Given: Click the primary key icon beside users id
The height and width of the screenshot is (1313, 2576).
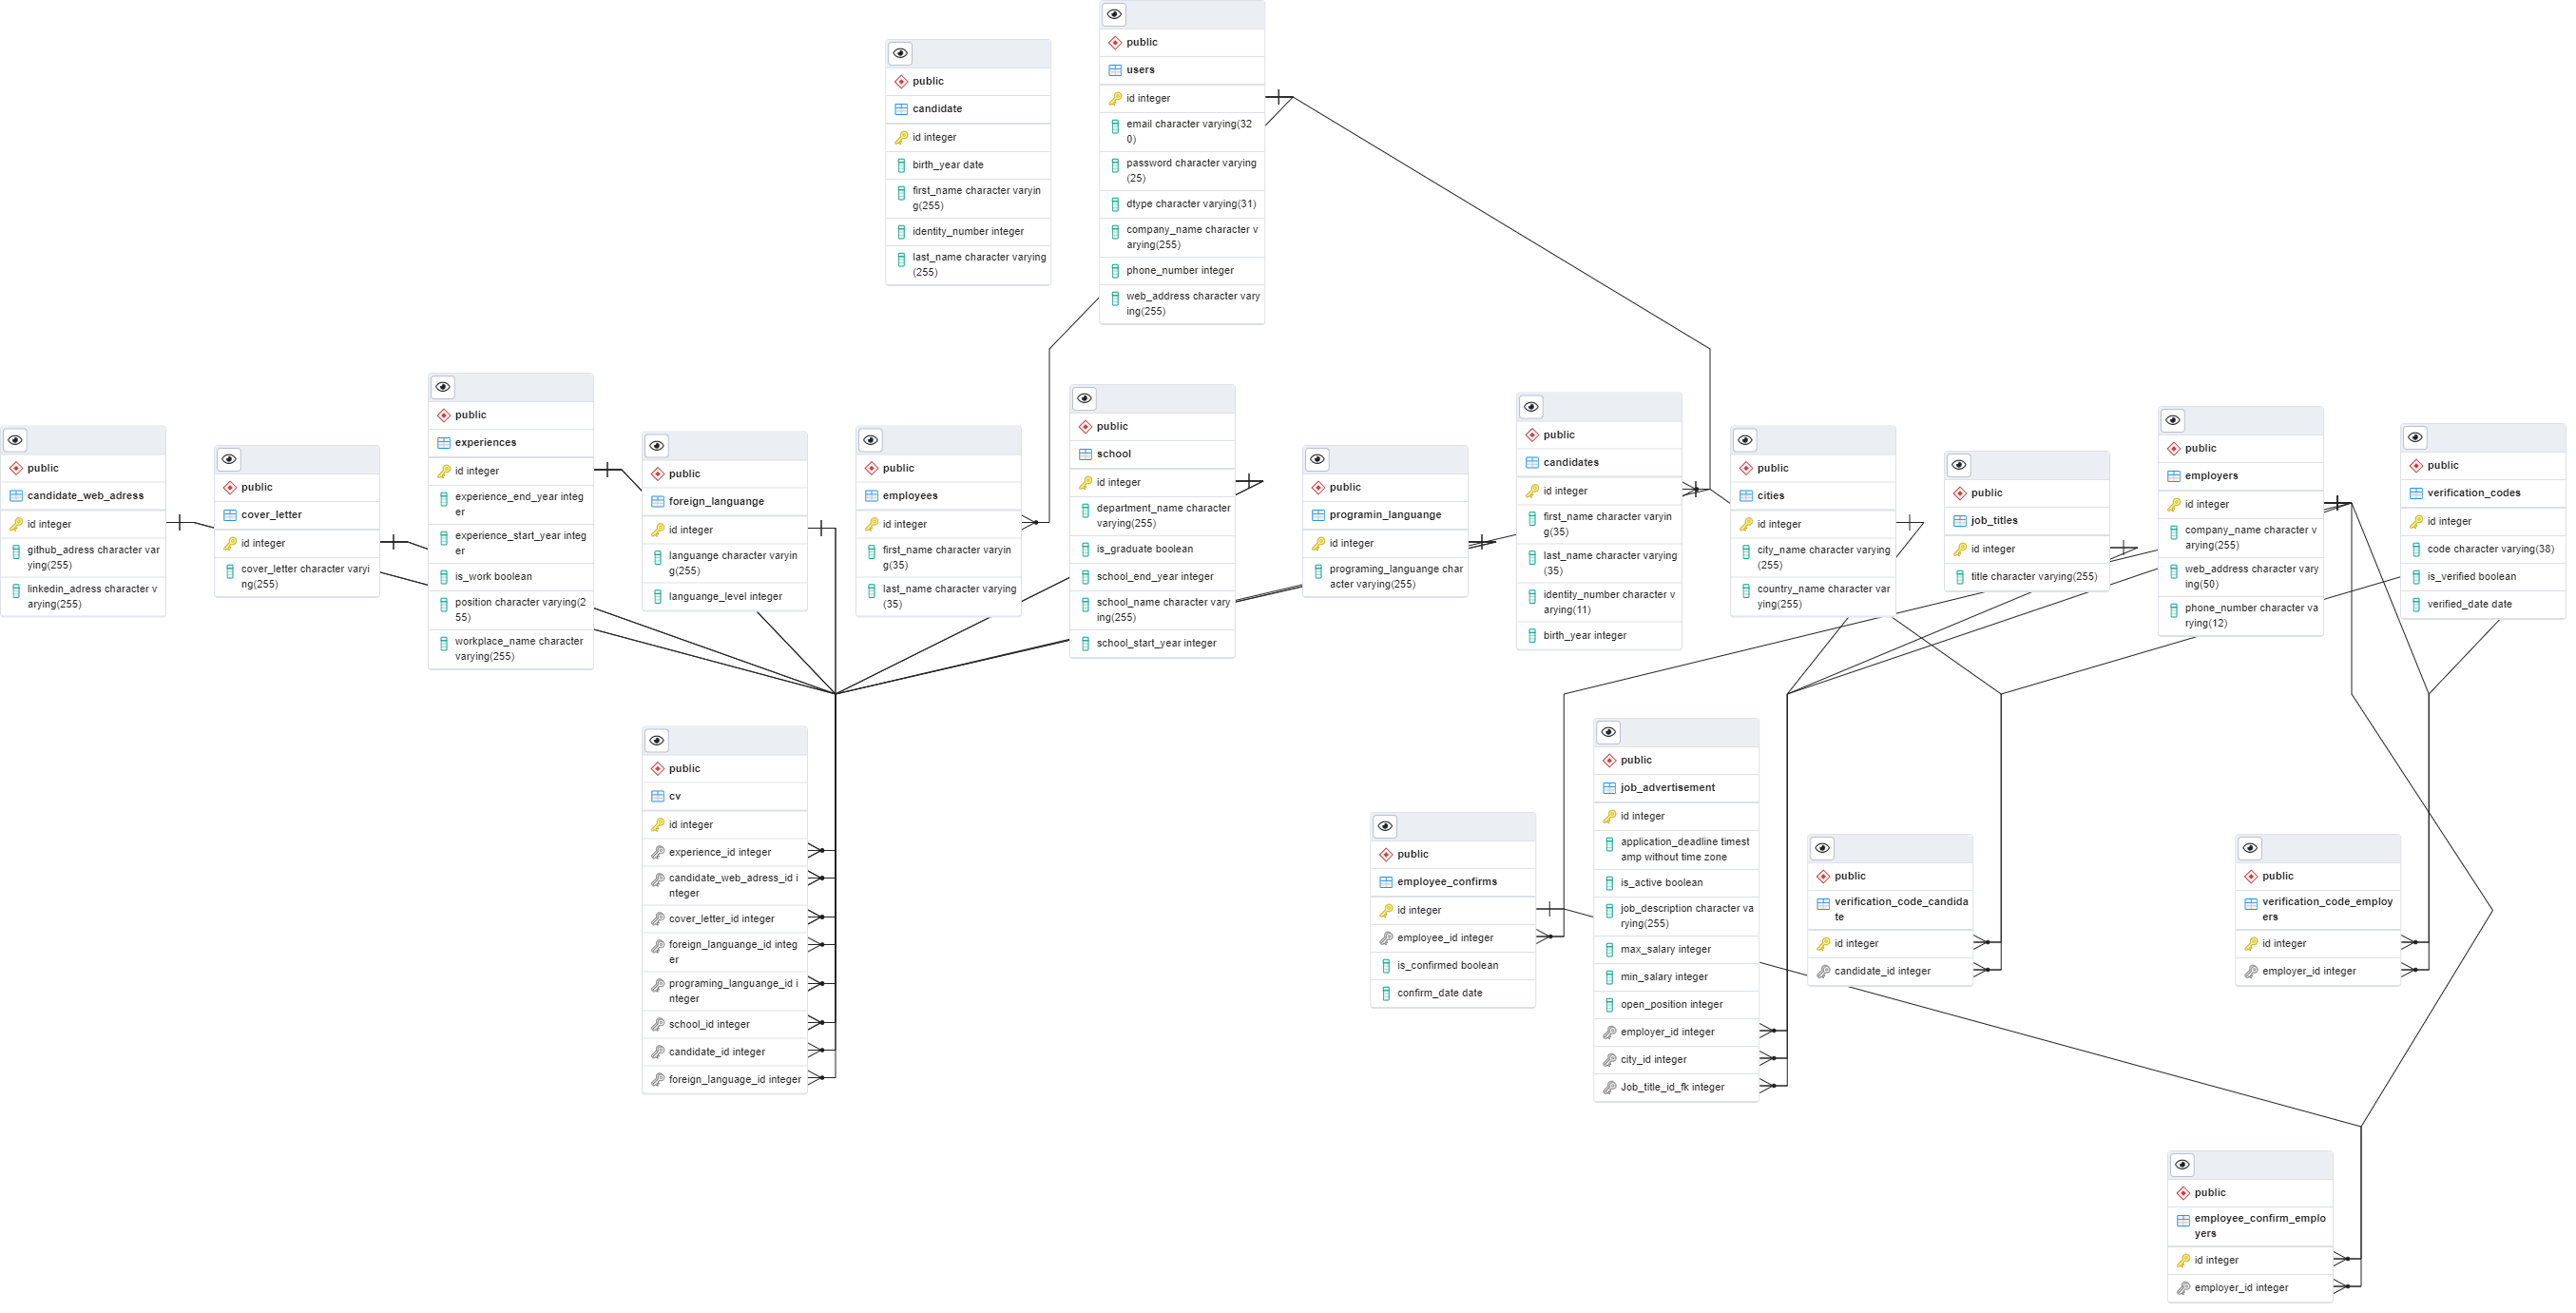Looking at the screenshot, I should pyautogui.click(x=1113, y=97).
